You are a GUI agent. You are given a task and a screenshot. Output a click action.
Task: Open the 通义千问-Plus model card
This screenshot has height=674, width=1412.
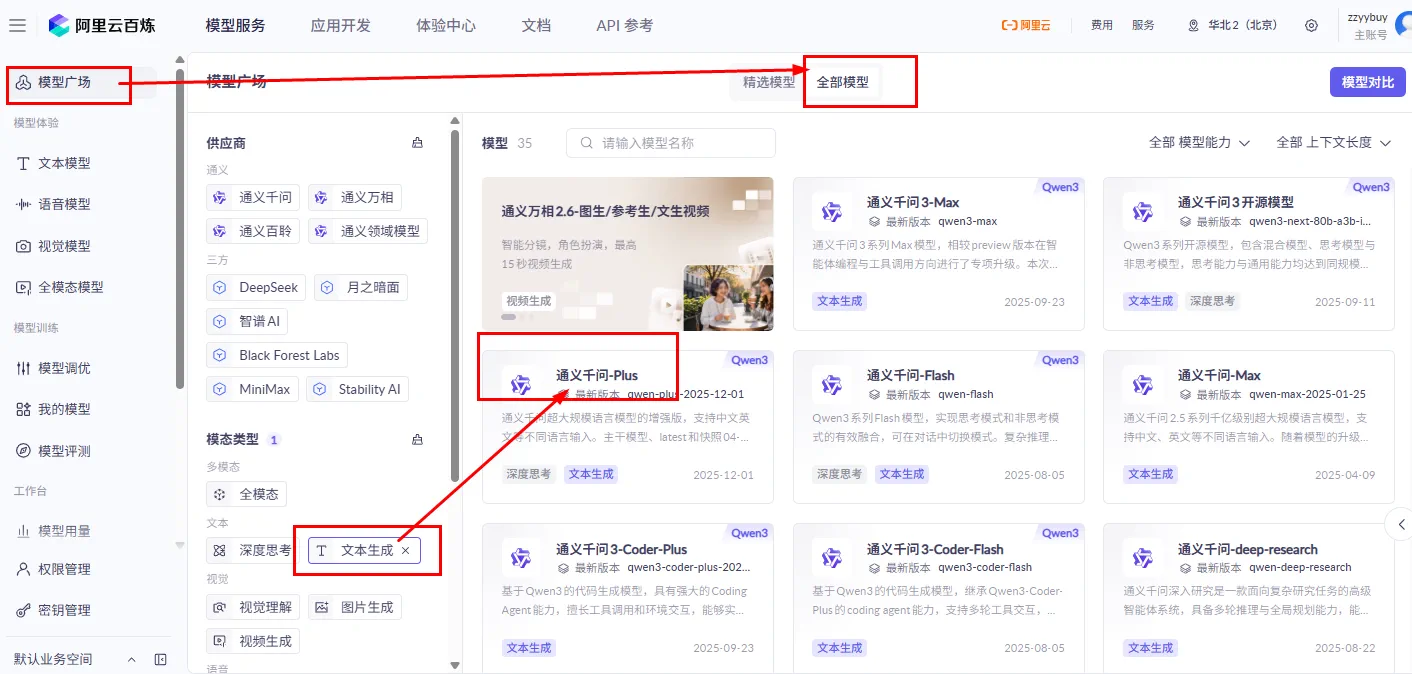coord(627,427)
